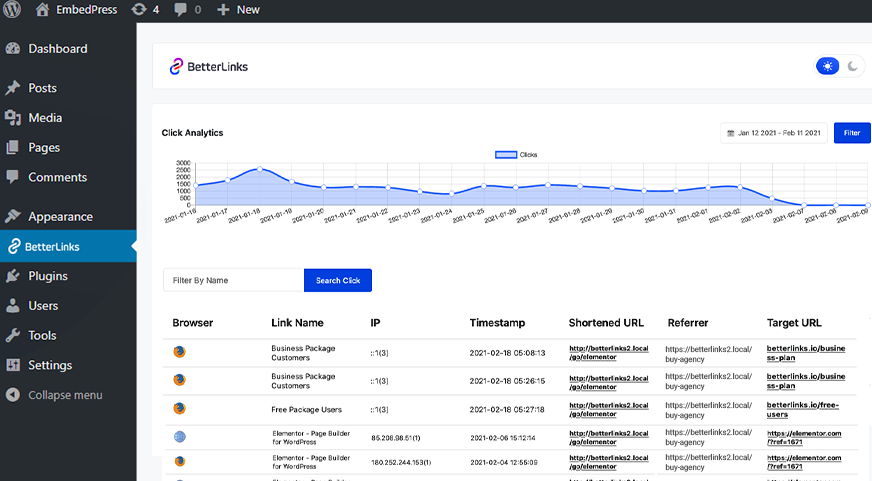Switch to light mode sun toggle
Image resolution: width=872 pixels, height=481 pixels.
pyautogui.click(x=828, y=66)
